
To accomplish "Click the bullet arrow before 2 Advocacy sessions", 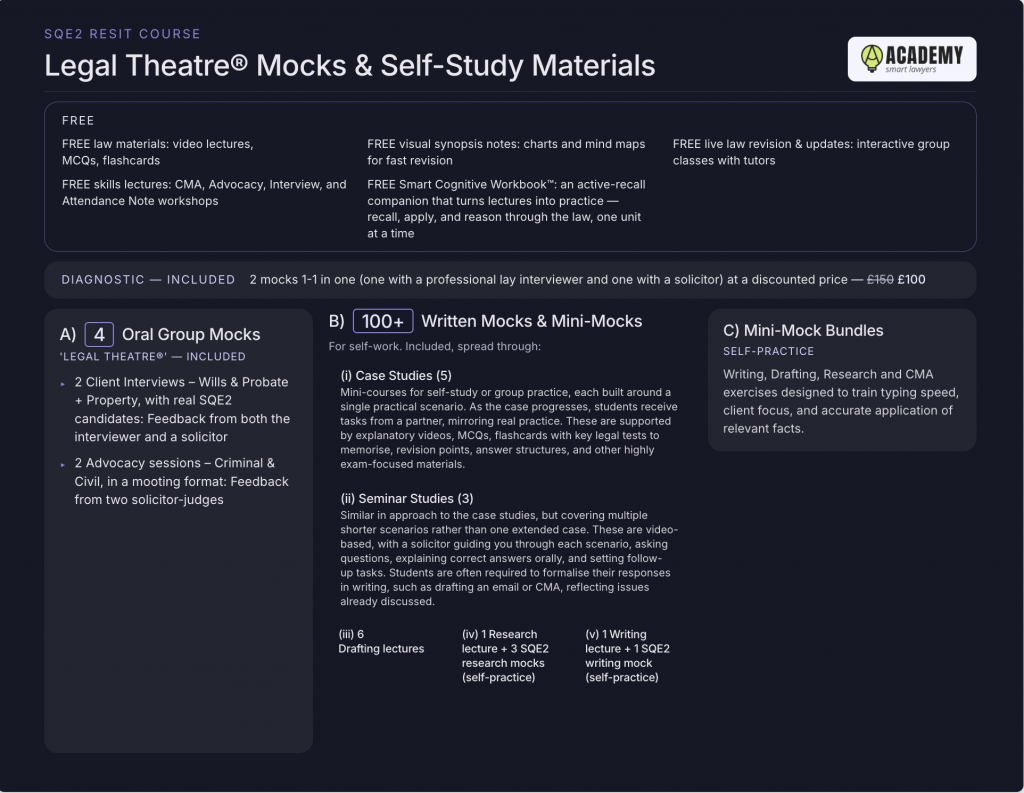I will [x=63, y=464].
